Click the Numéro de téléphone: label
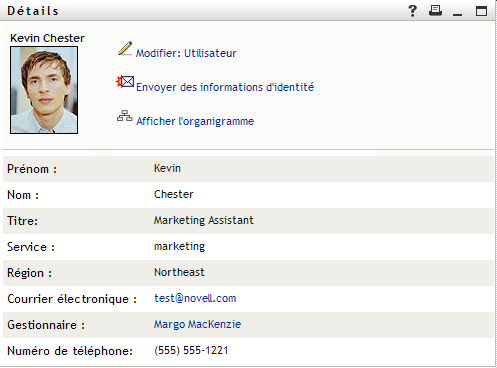The image size is (497, 368). click(x=70, y=351)
